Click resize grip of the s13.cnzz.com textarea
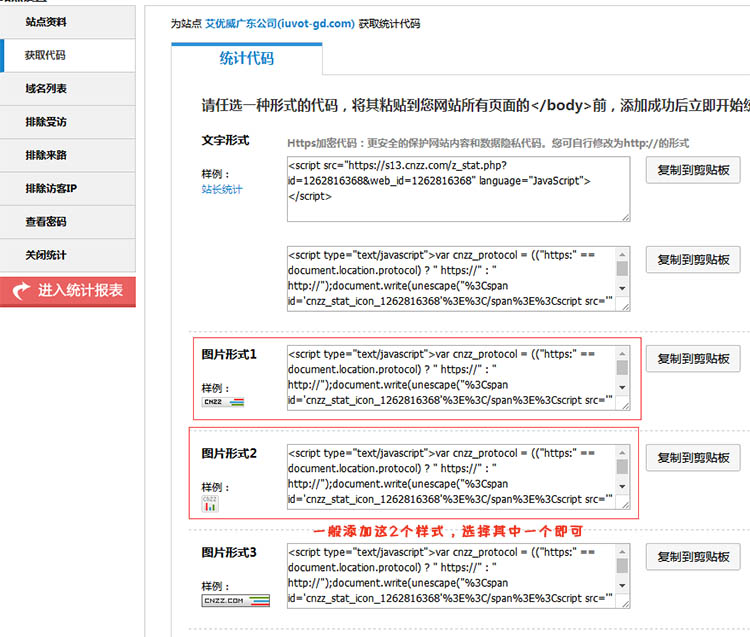This screenshot has width=750, height=637. pyautogui.click(x=626, y=218)
